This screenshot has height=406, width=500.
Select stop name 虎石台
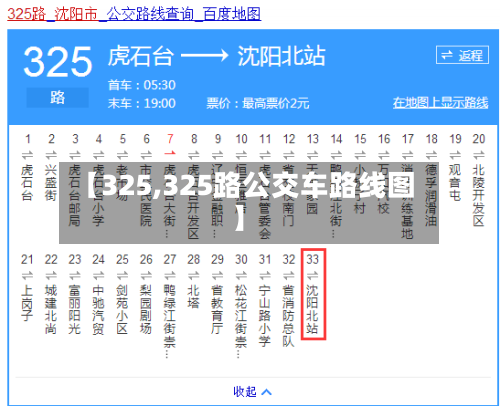27,183
